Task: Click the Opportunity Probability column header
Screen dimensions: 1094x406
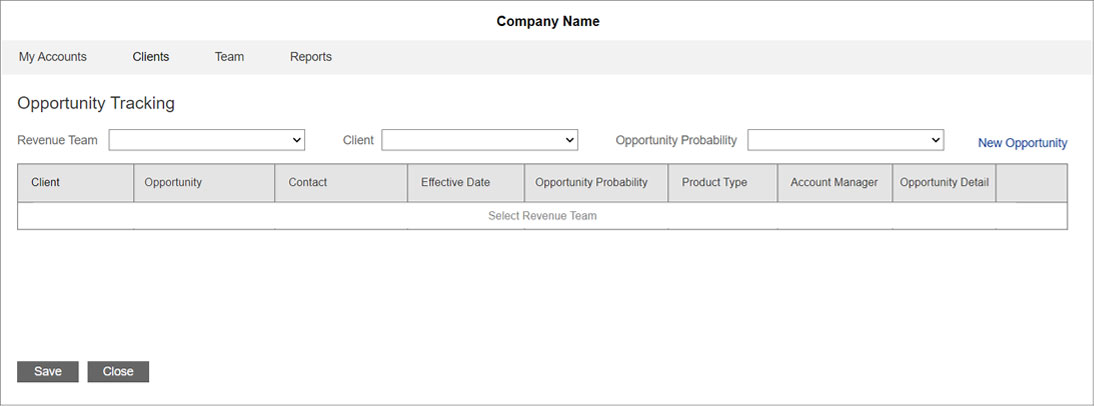Action: 591,183
